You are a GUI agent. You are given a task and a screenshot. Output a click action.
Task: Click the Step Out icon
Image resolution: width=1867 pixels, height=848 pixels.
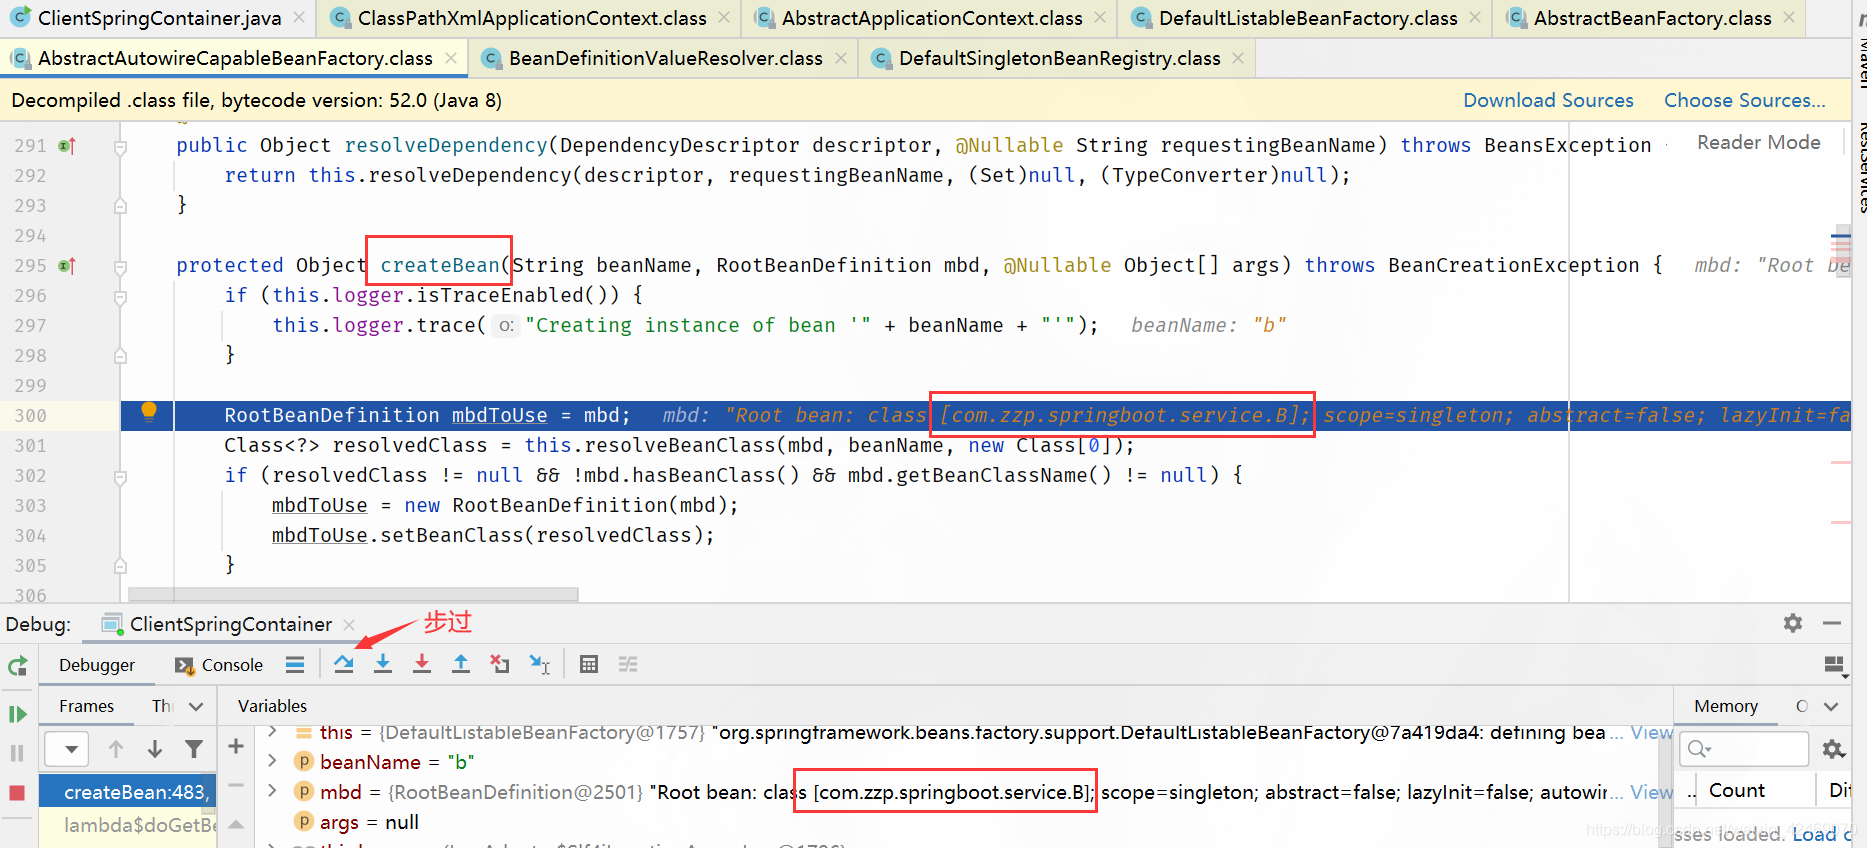[x=461, y=664]
